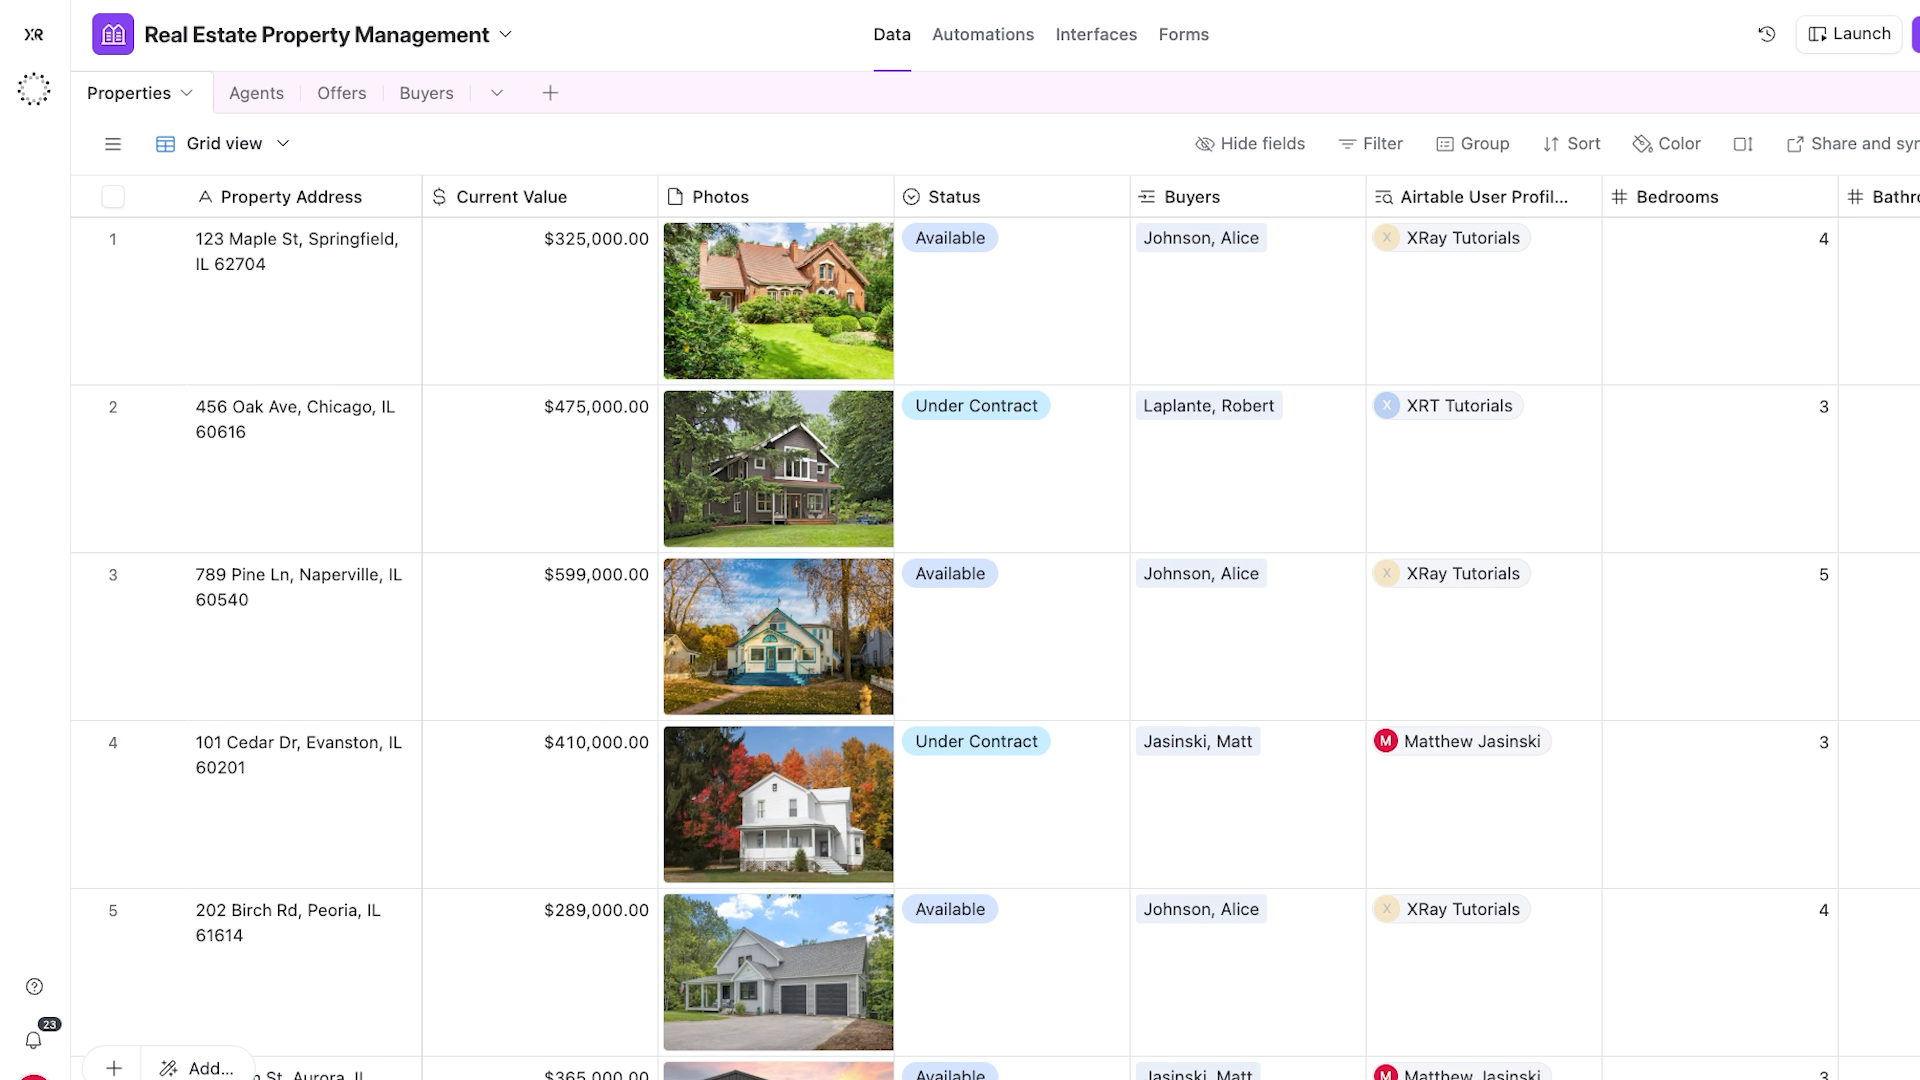The image size is (1920, 1080).
Task: Open the Filter options
Action: click(1370, 143)
